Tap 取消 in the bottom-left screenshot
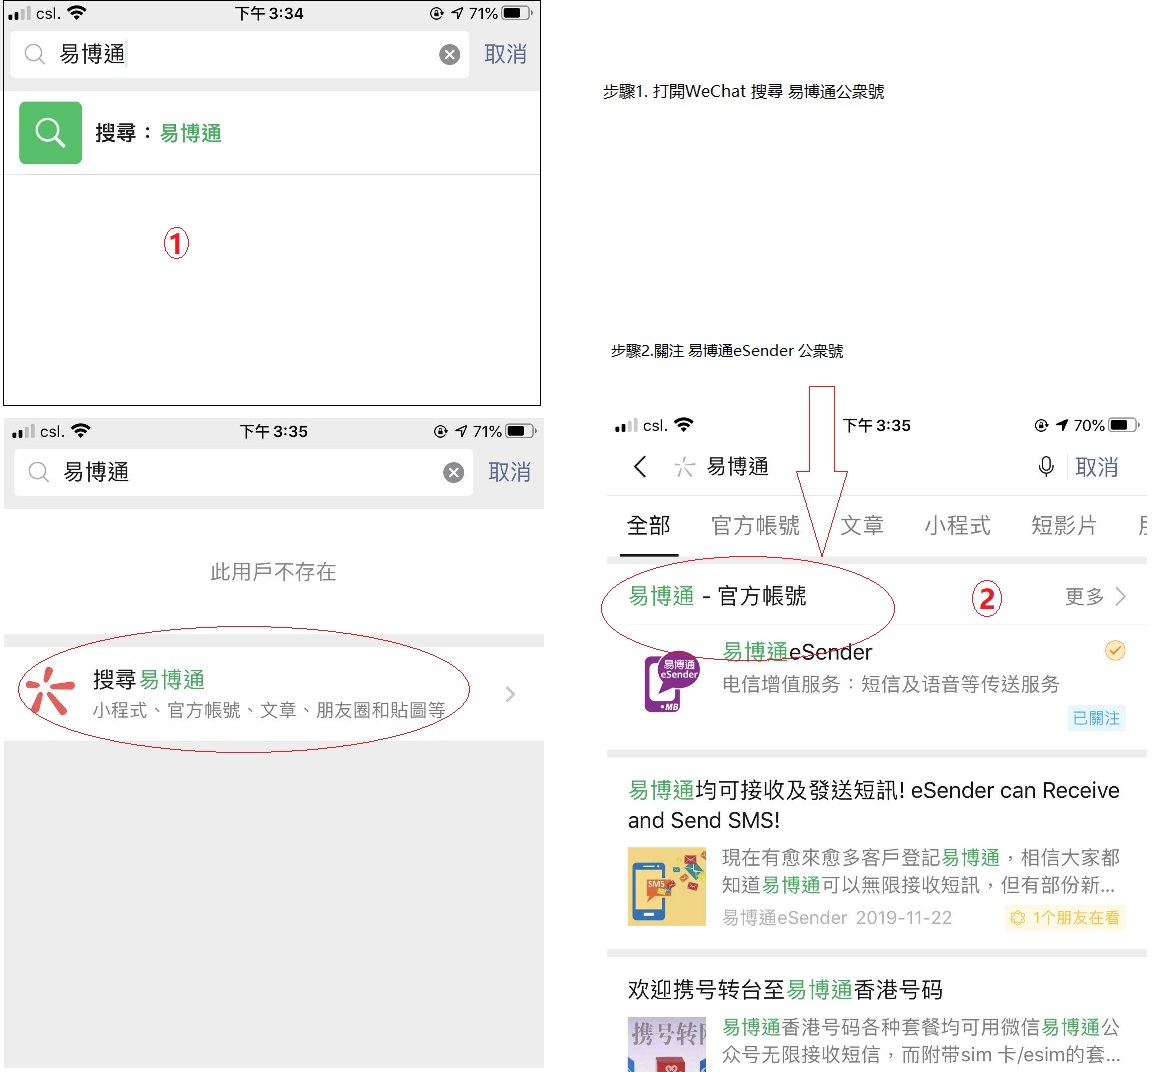 (509, 472)
